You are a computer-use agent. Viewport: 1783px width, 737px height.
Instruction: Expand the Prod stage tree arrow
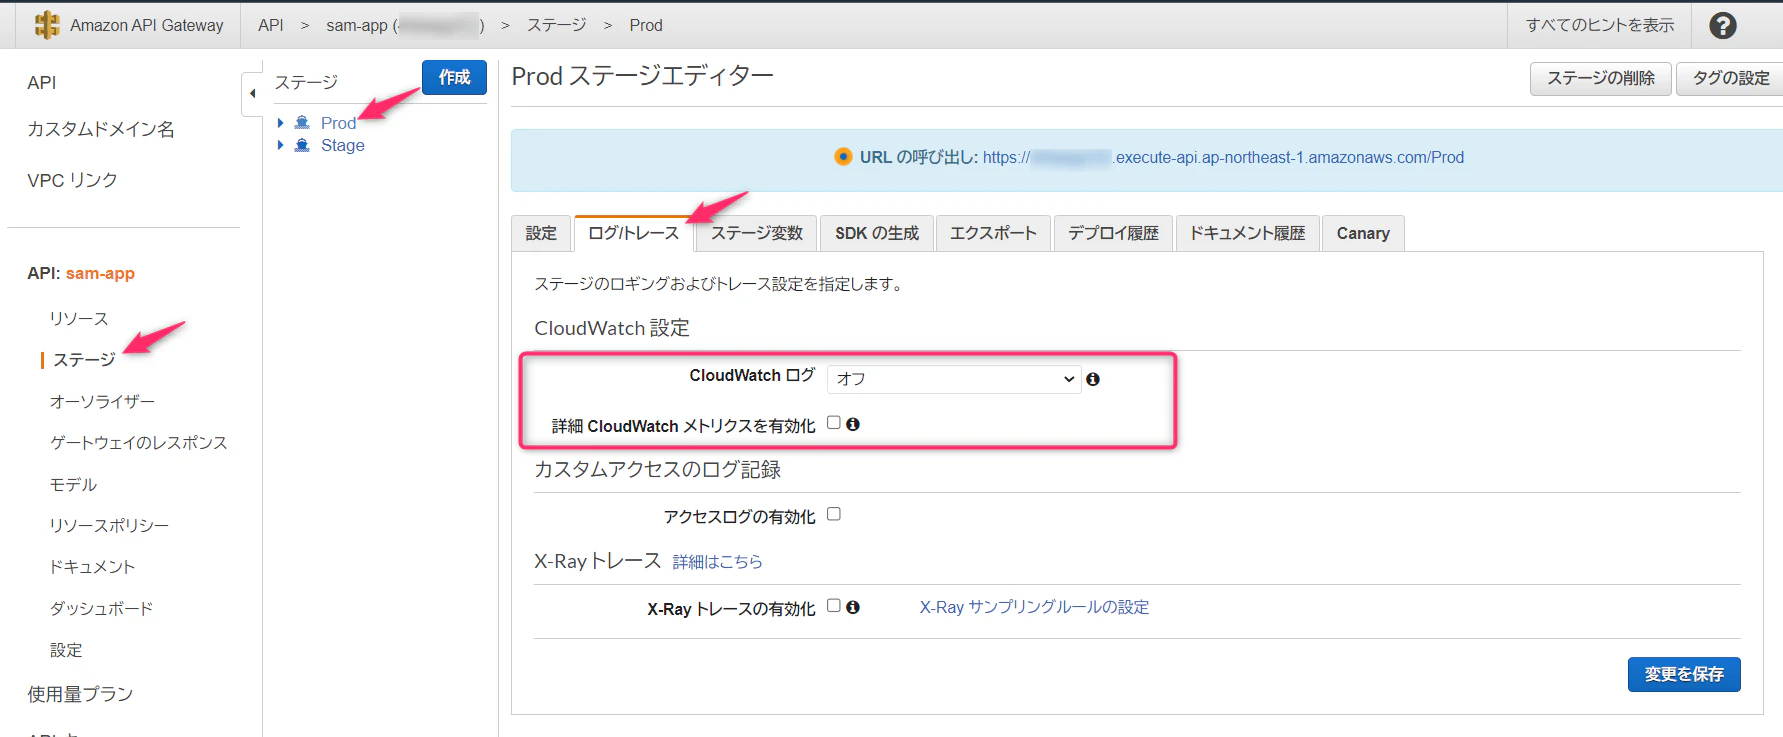[281, 123]
